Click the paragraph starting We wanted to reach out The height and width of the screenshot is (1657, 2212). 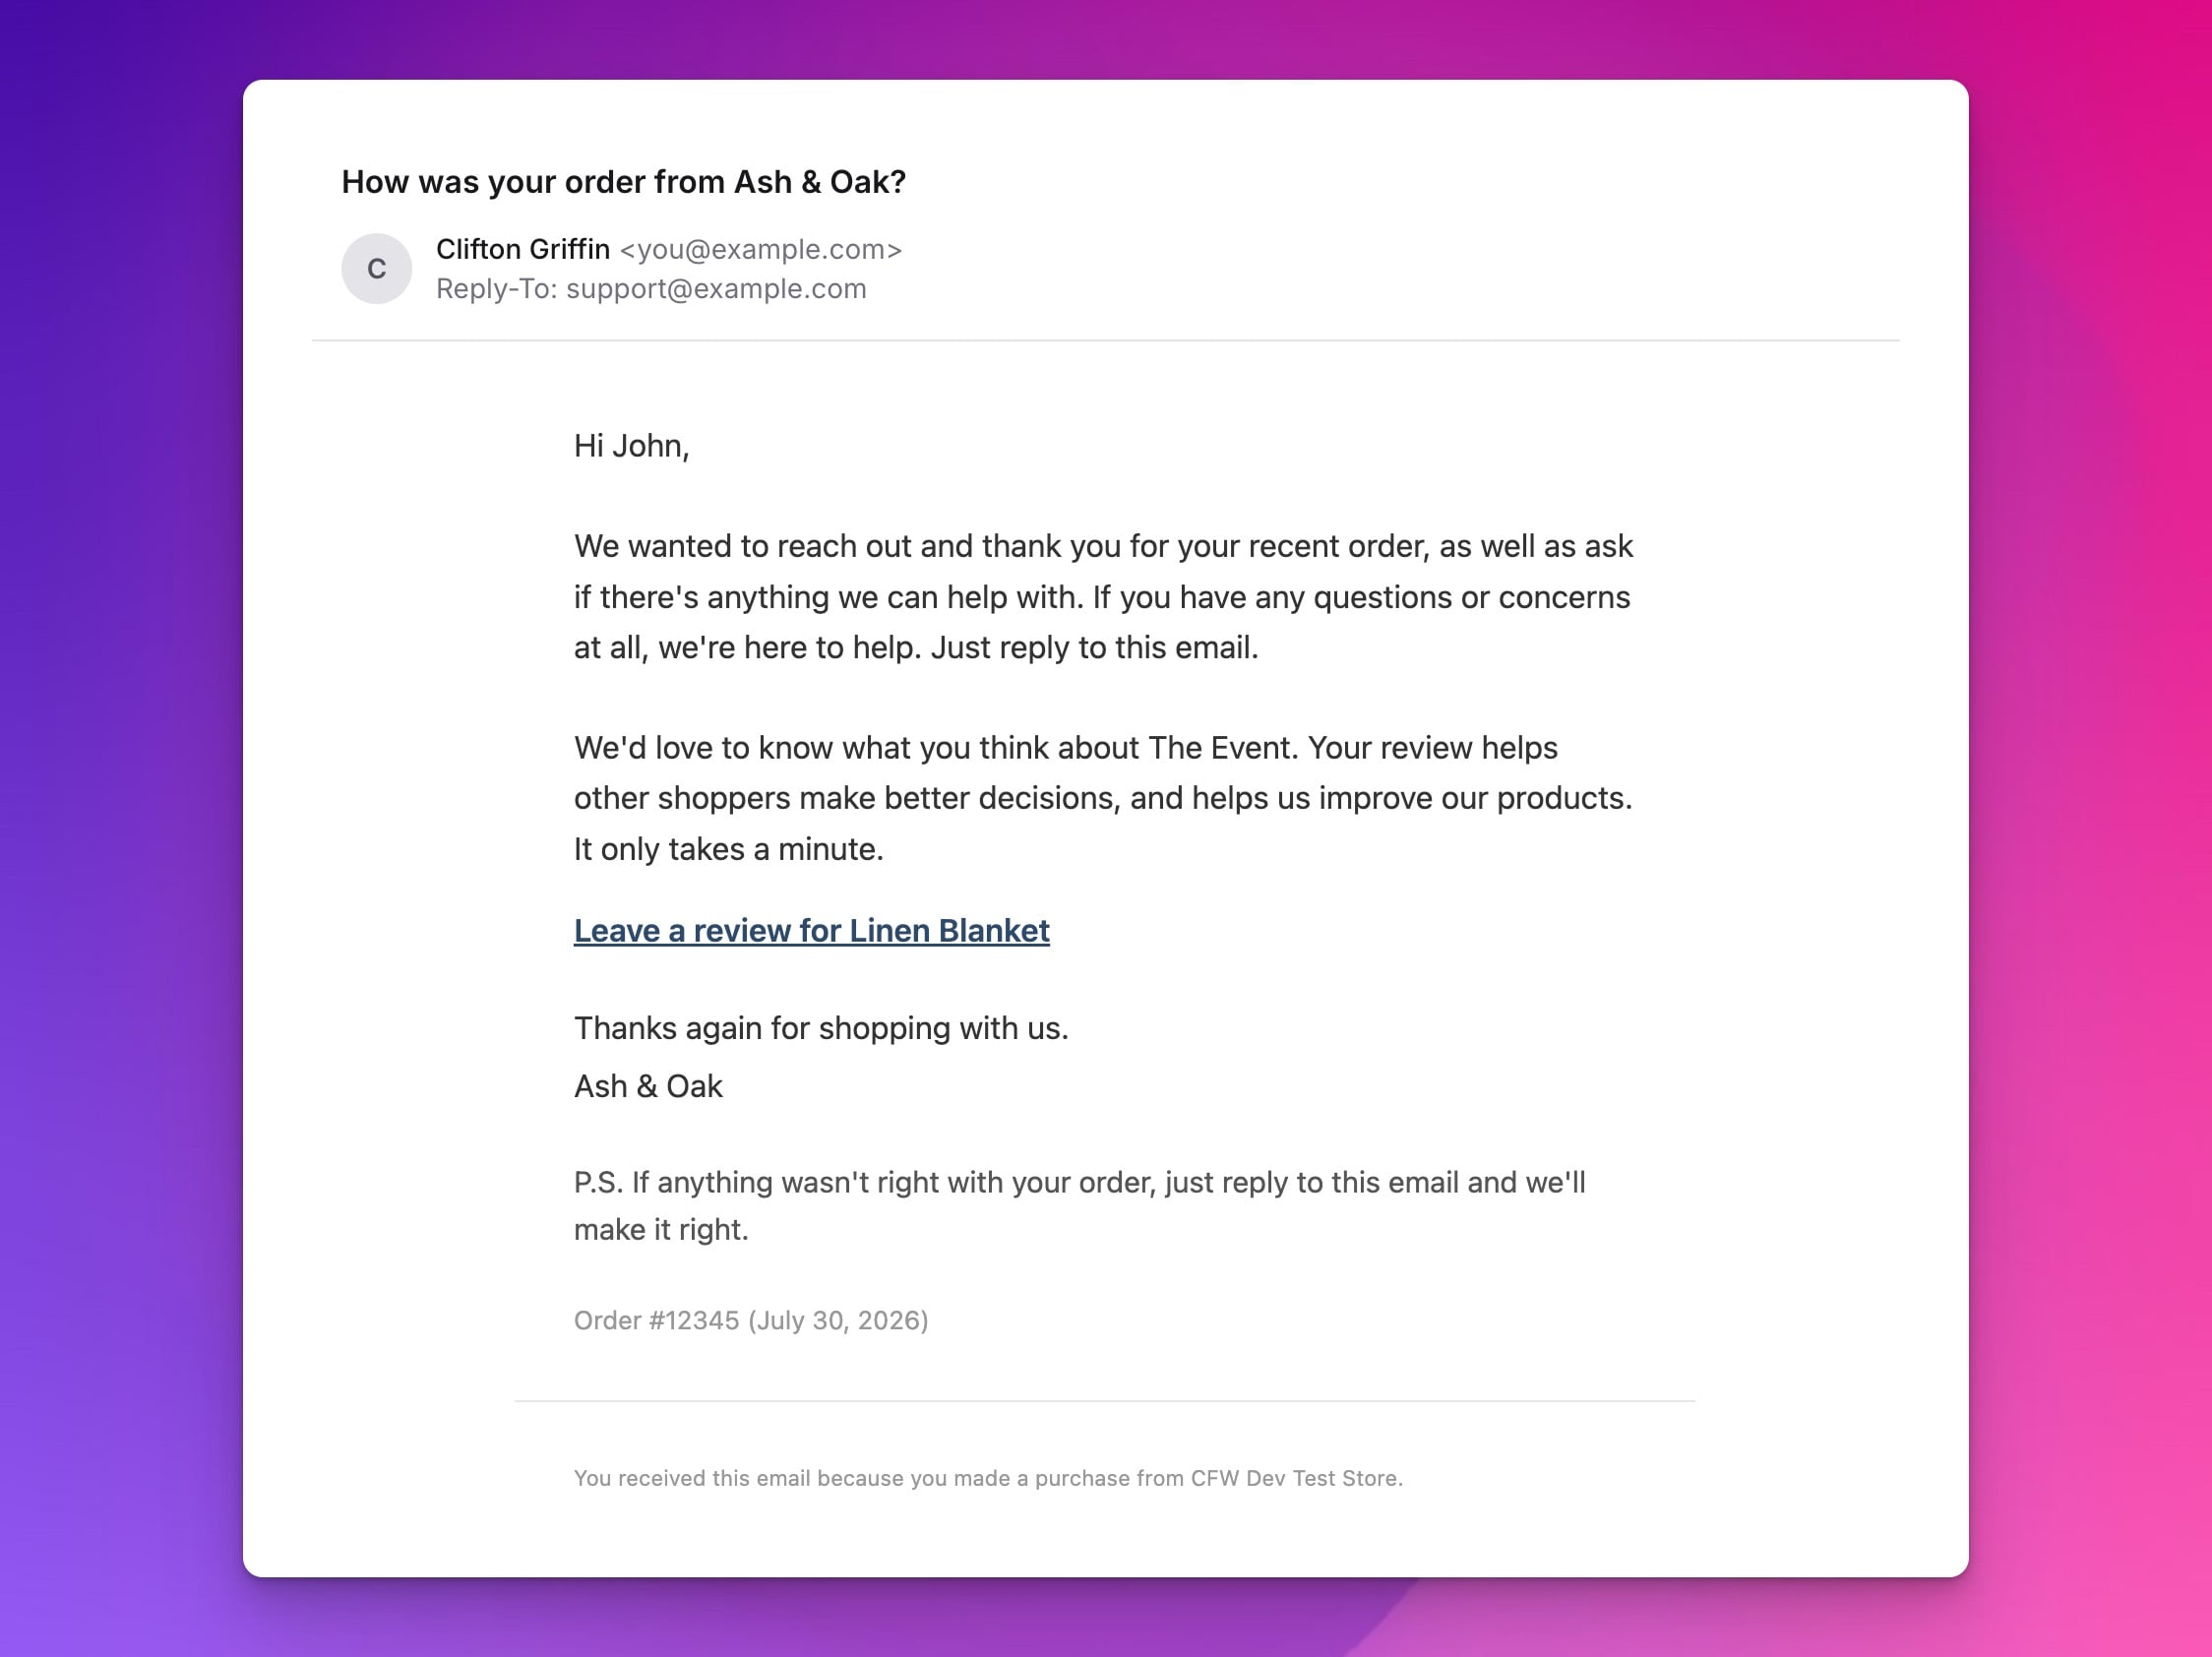coord(1103,597)
